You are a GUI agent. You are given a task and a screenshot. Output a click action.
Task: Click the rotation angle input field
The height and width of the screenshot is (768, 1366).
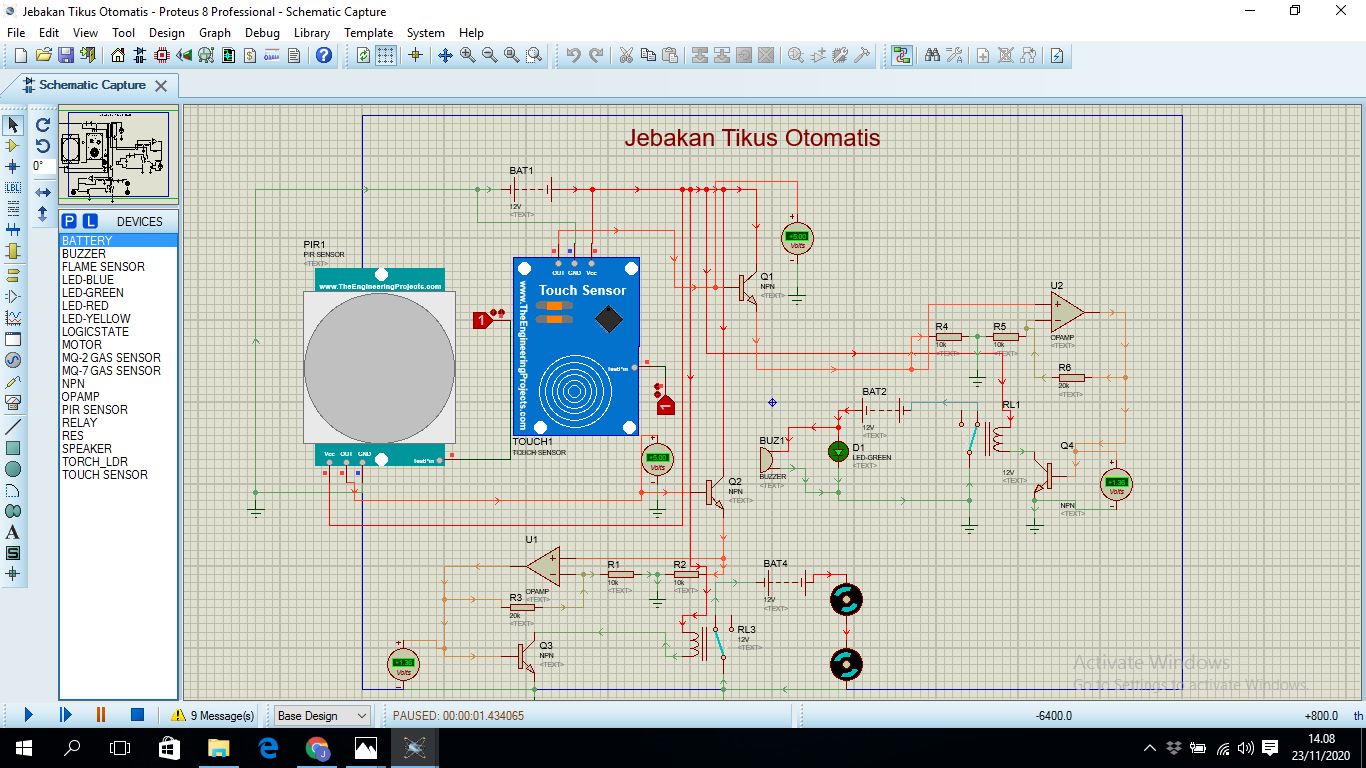[43, 167]
